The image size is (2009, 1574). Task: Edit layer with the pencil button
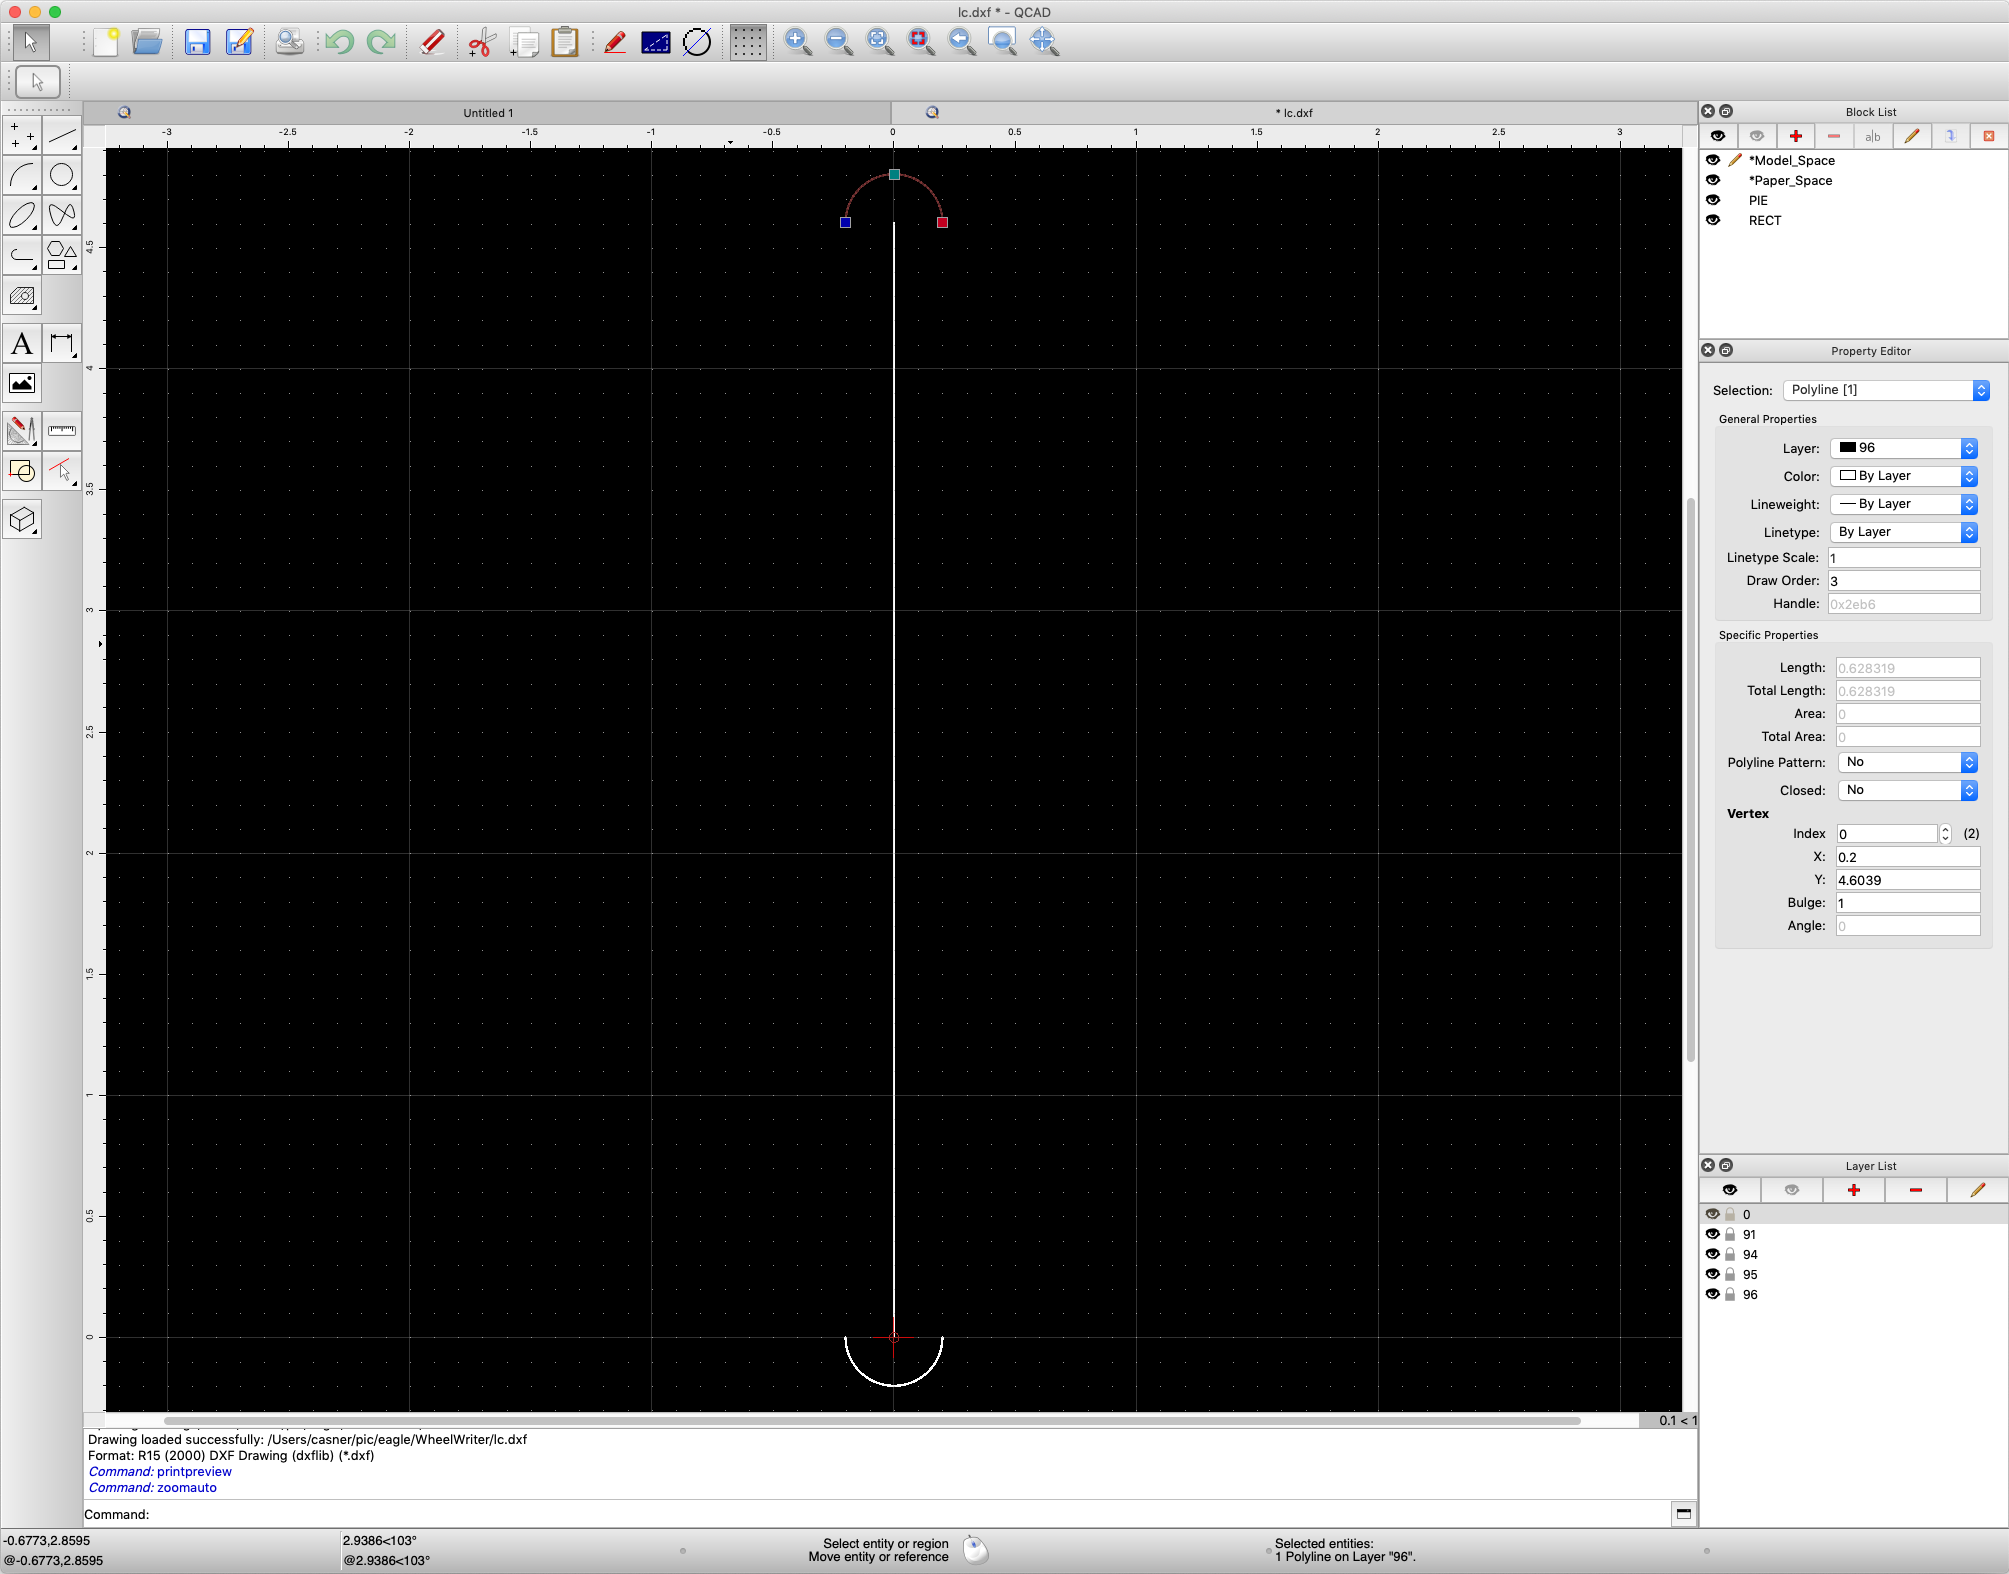1977,1190
